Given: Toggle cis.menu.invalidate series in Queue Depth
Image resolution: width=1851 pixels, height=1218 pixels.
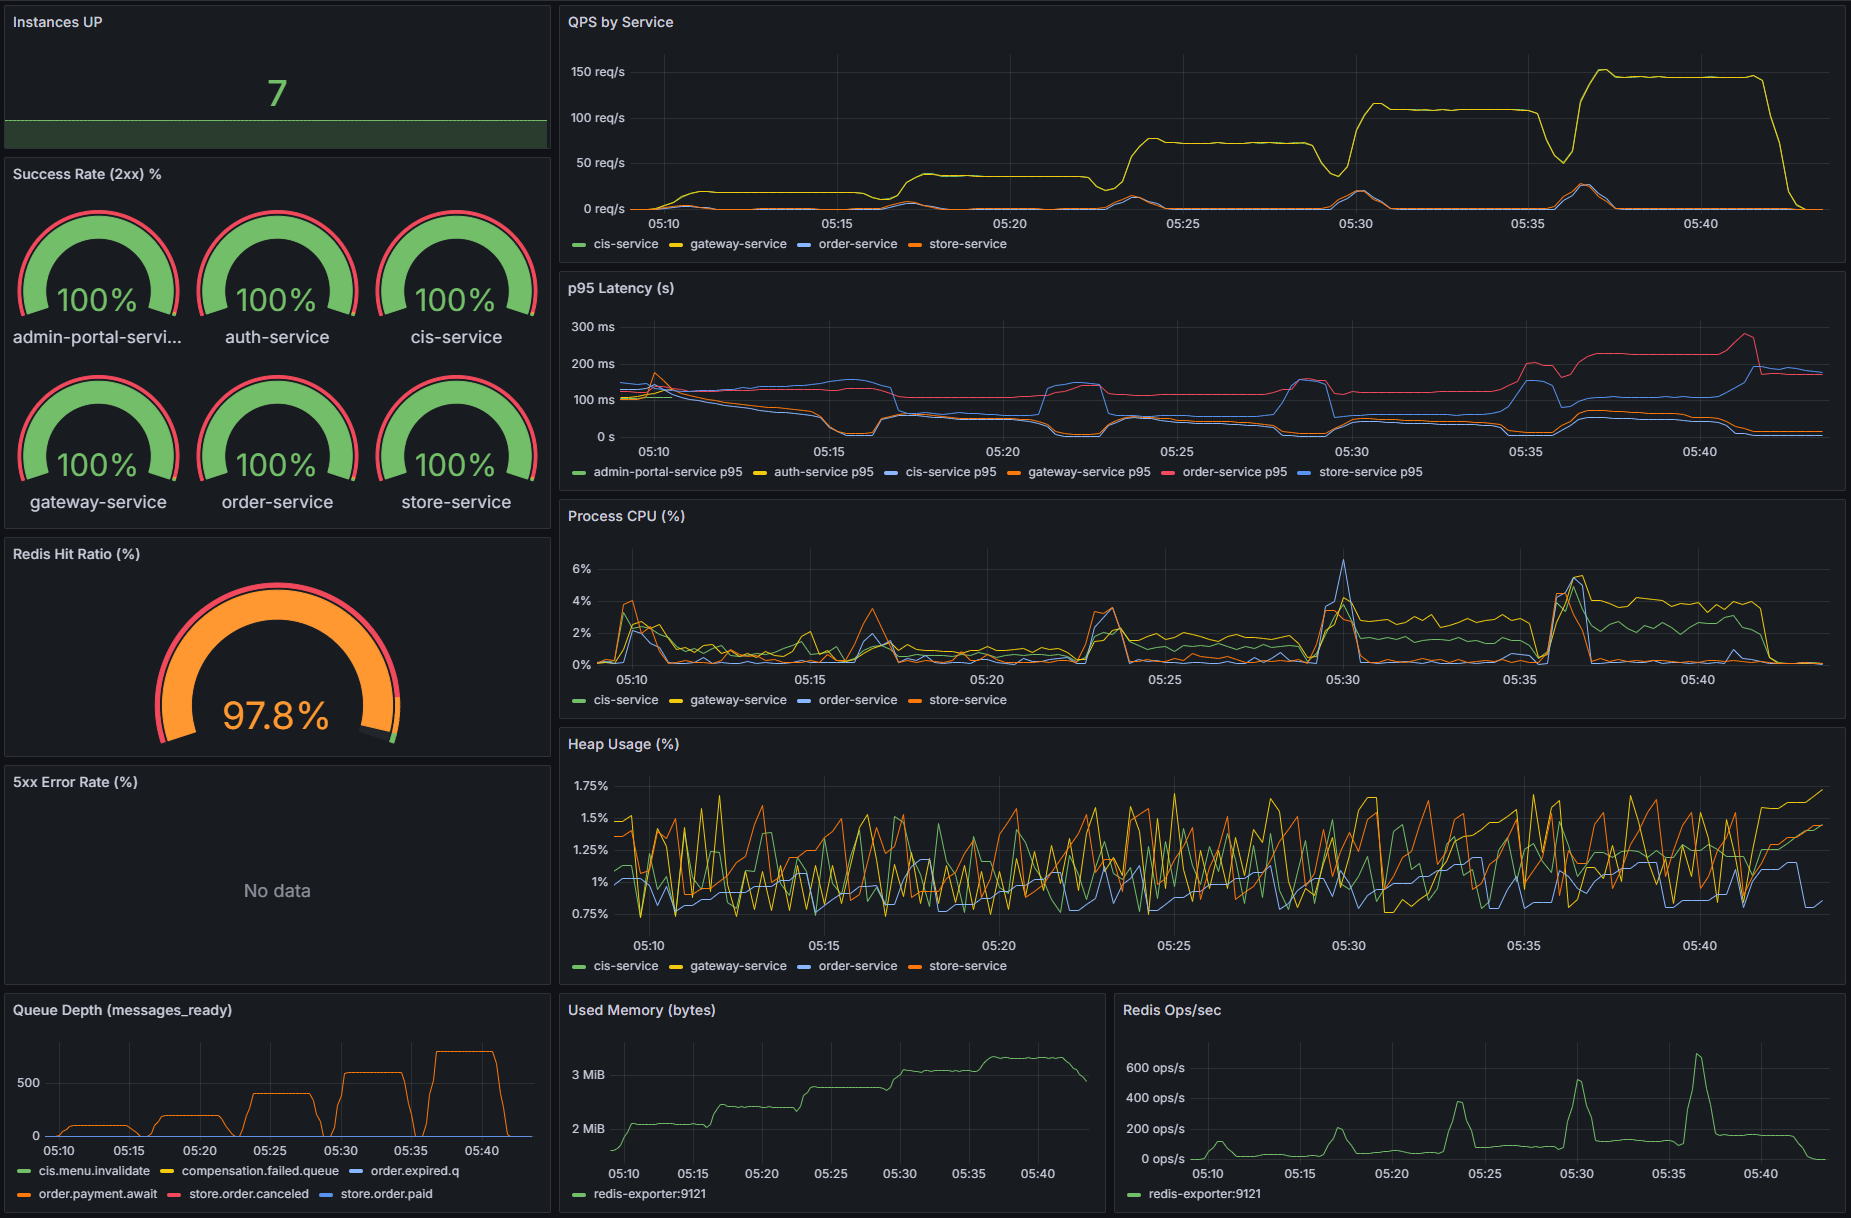Looking at the screenshot, I should pyautogui.click(x=95, y=1170).
